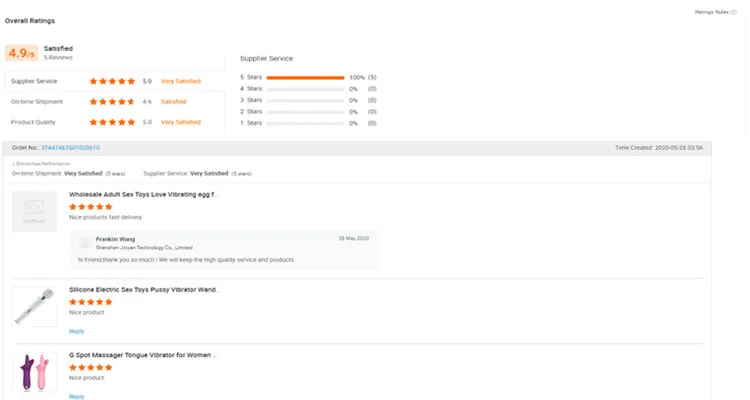Click order number 37447463501020610

point(70,147)
